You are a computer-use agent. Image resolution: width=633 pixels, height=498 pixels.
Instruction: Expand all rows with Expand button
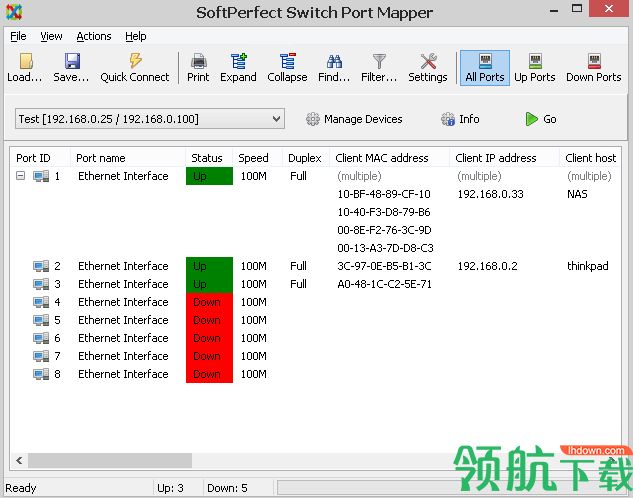238,67
